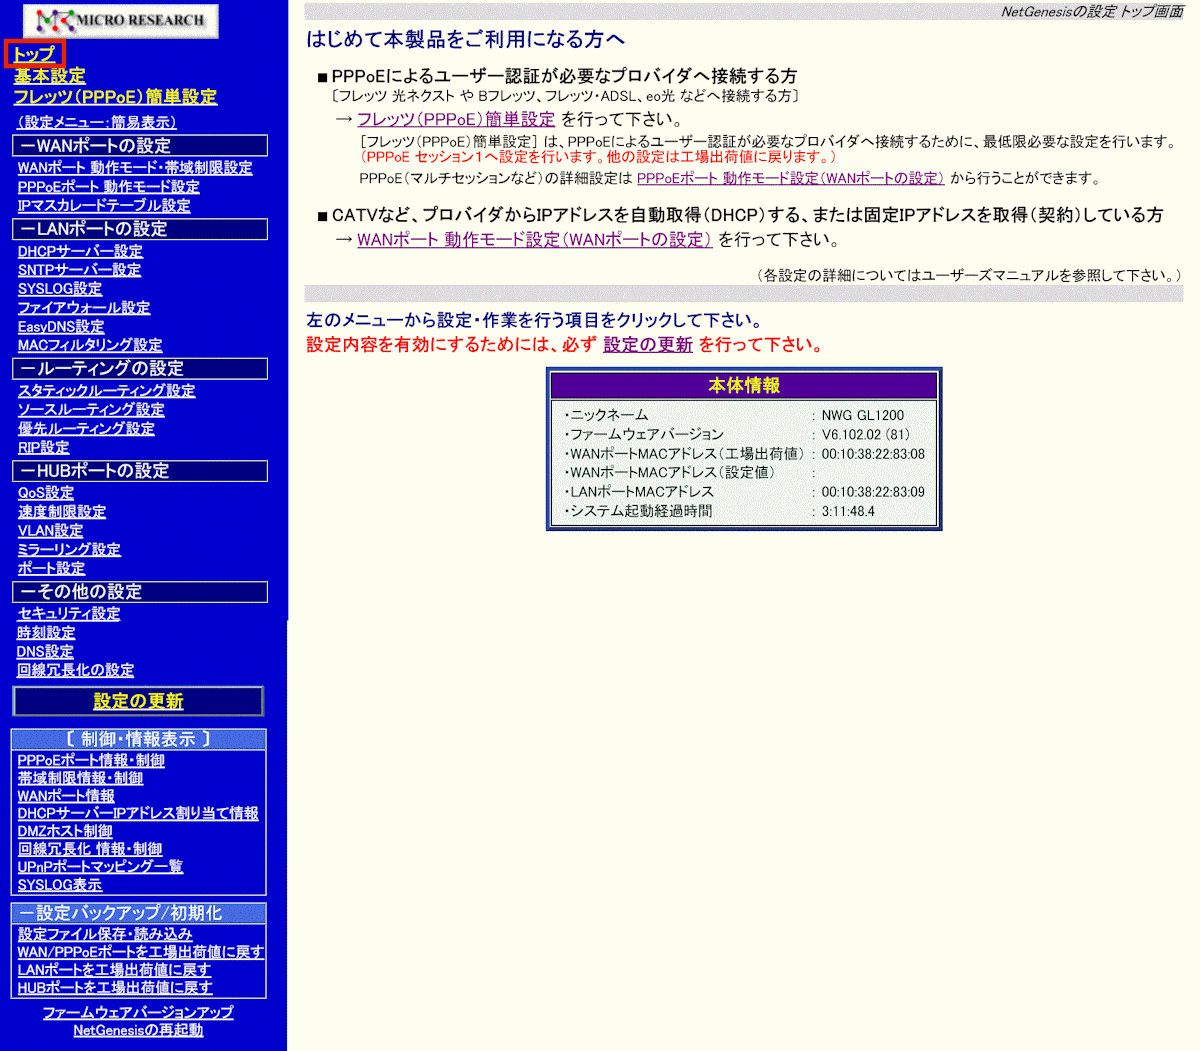The width and height of the screenshot is (1200, 1051).
Task: Go to セキュリティ設定
Action: (69, 614)
